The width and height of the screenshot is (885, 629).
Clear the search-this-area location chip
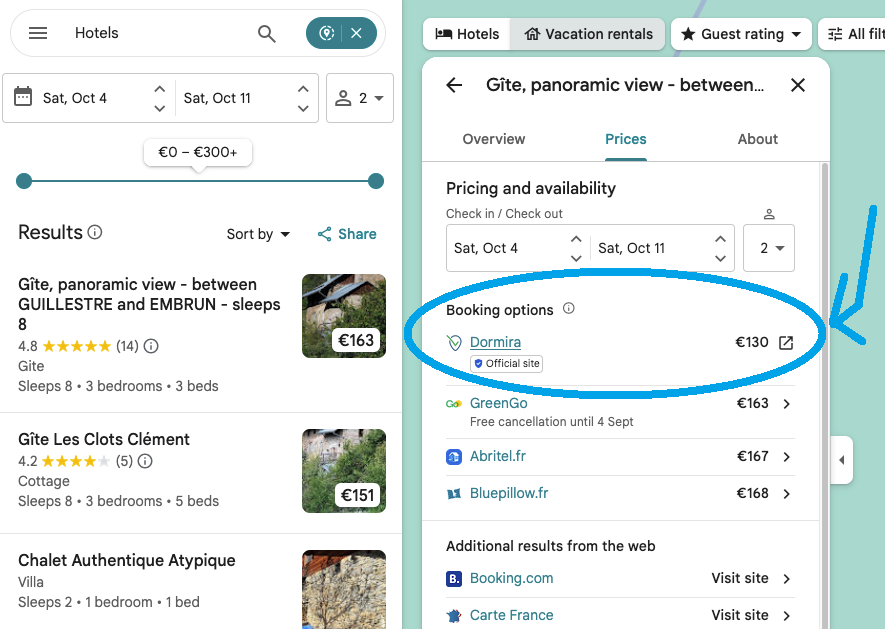point(357,33)
